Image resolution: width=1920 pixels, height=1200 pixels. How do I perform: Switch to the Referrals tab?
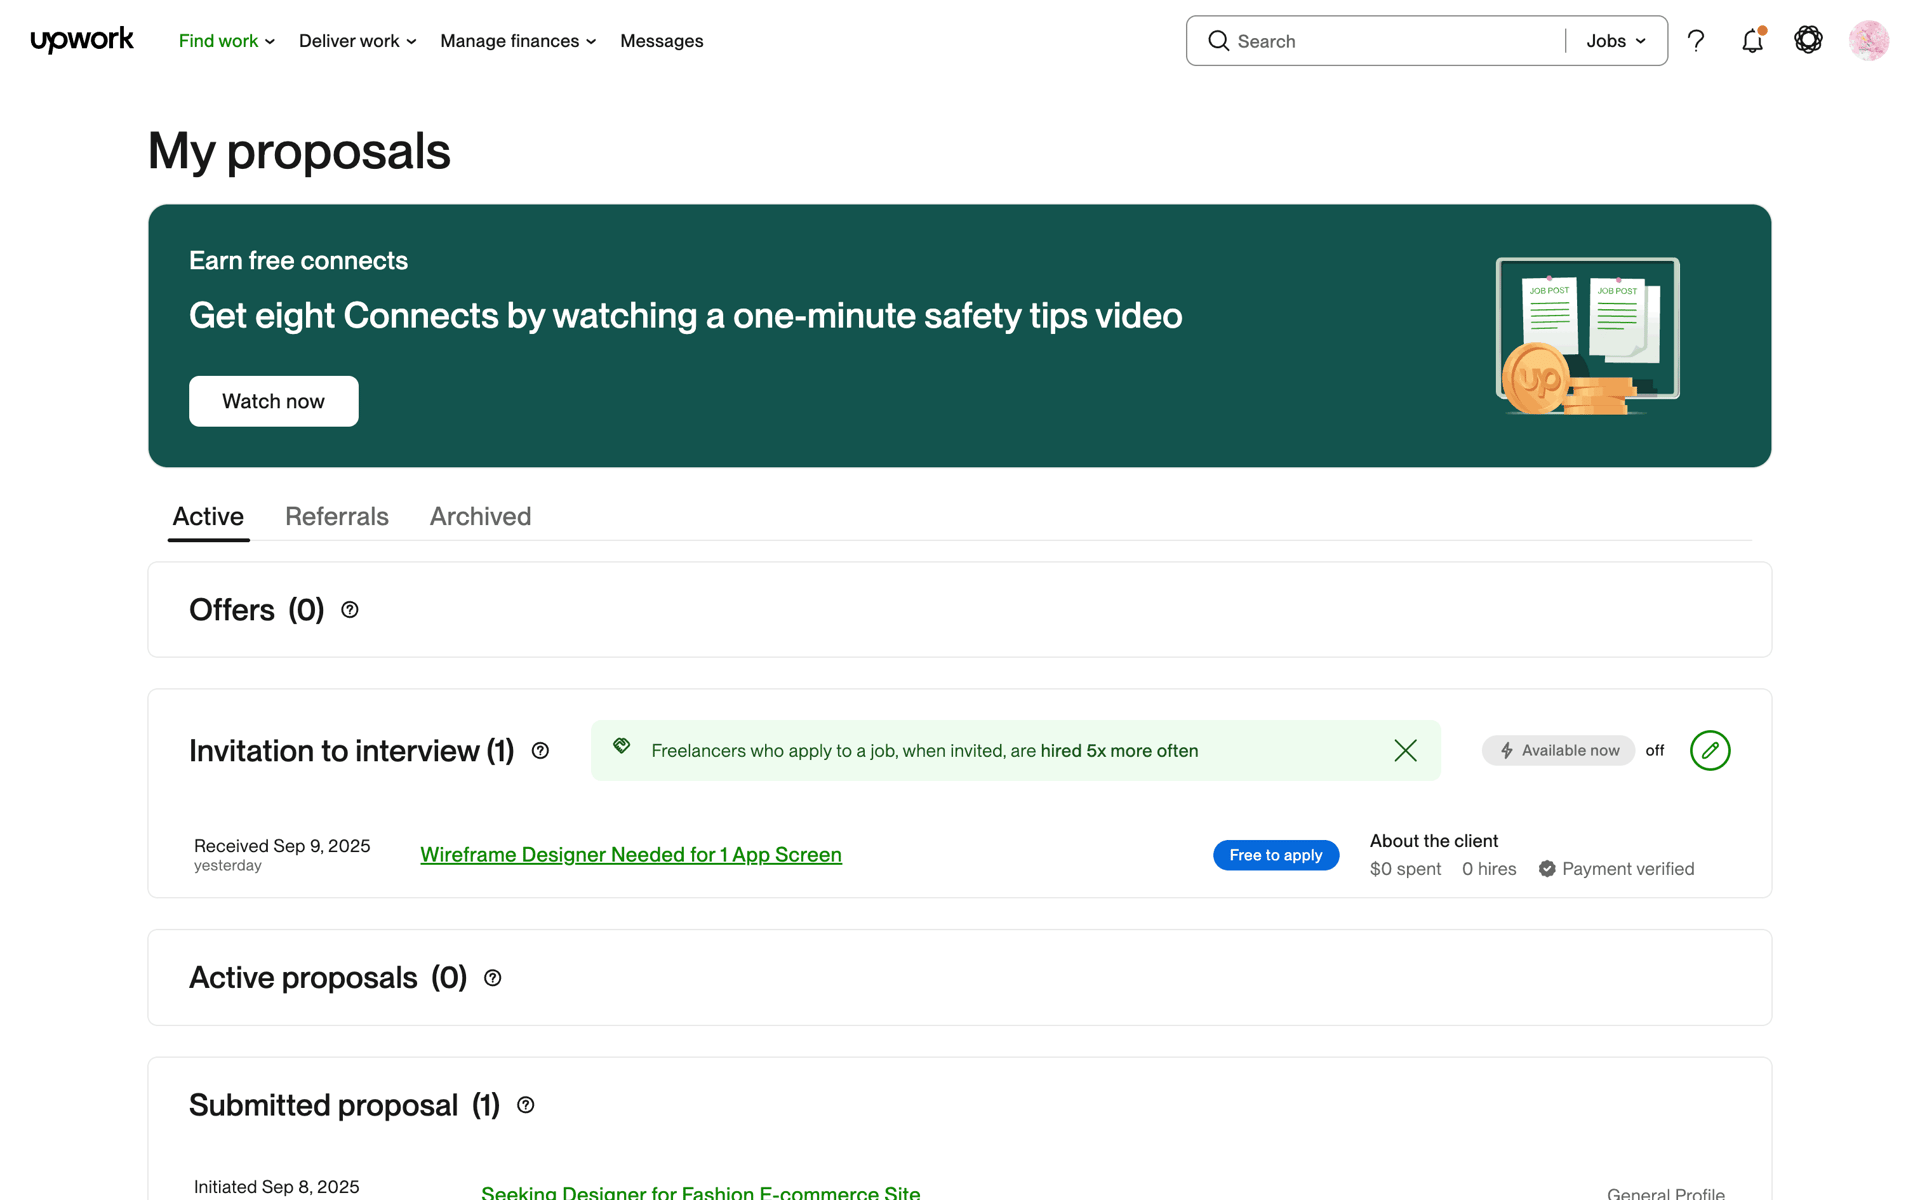click(x=337, y=517)
